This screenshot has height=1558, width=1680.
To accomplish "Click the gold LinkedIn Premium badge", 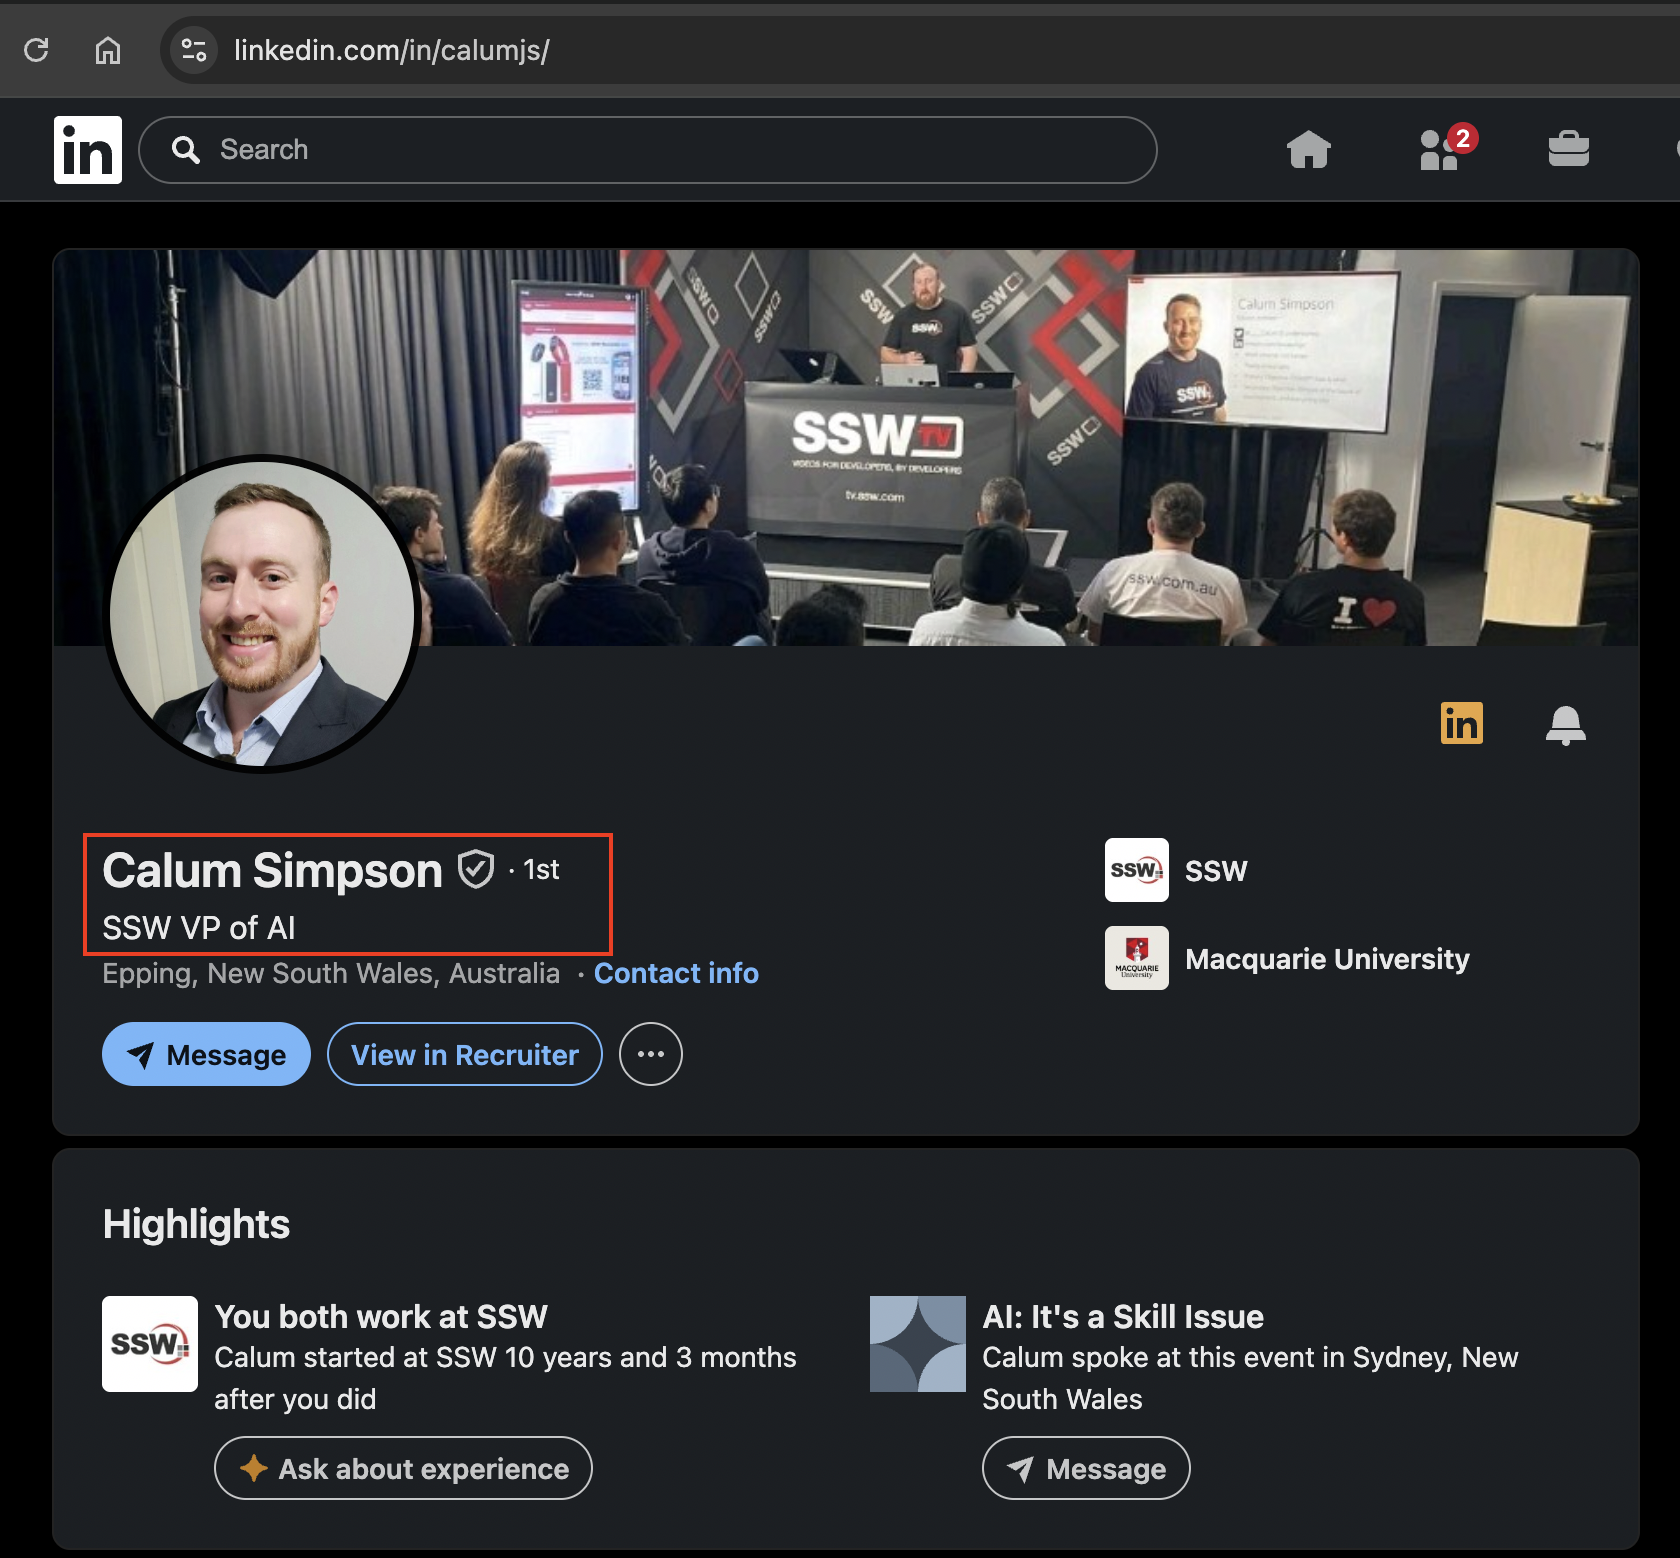I will click(x=1461, y=723).
